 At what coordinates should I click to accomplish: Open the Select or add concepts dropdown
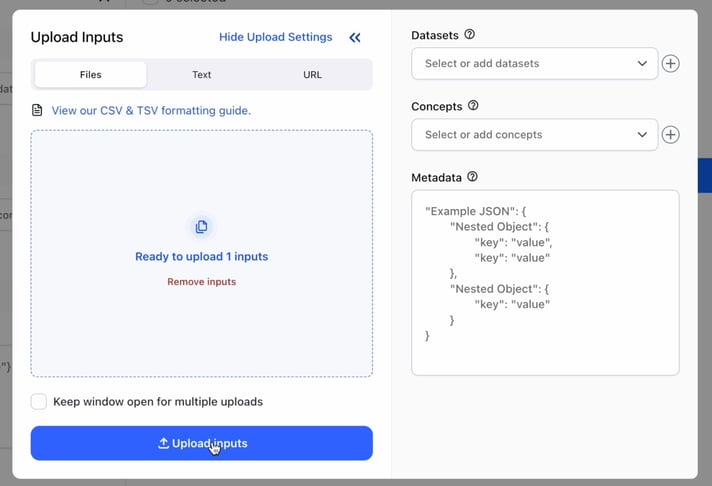tap(534, 134)
